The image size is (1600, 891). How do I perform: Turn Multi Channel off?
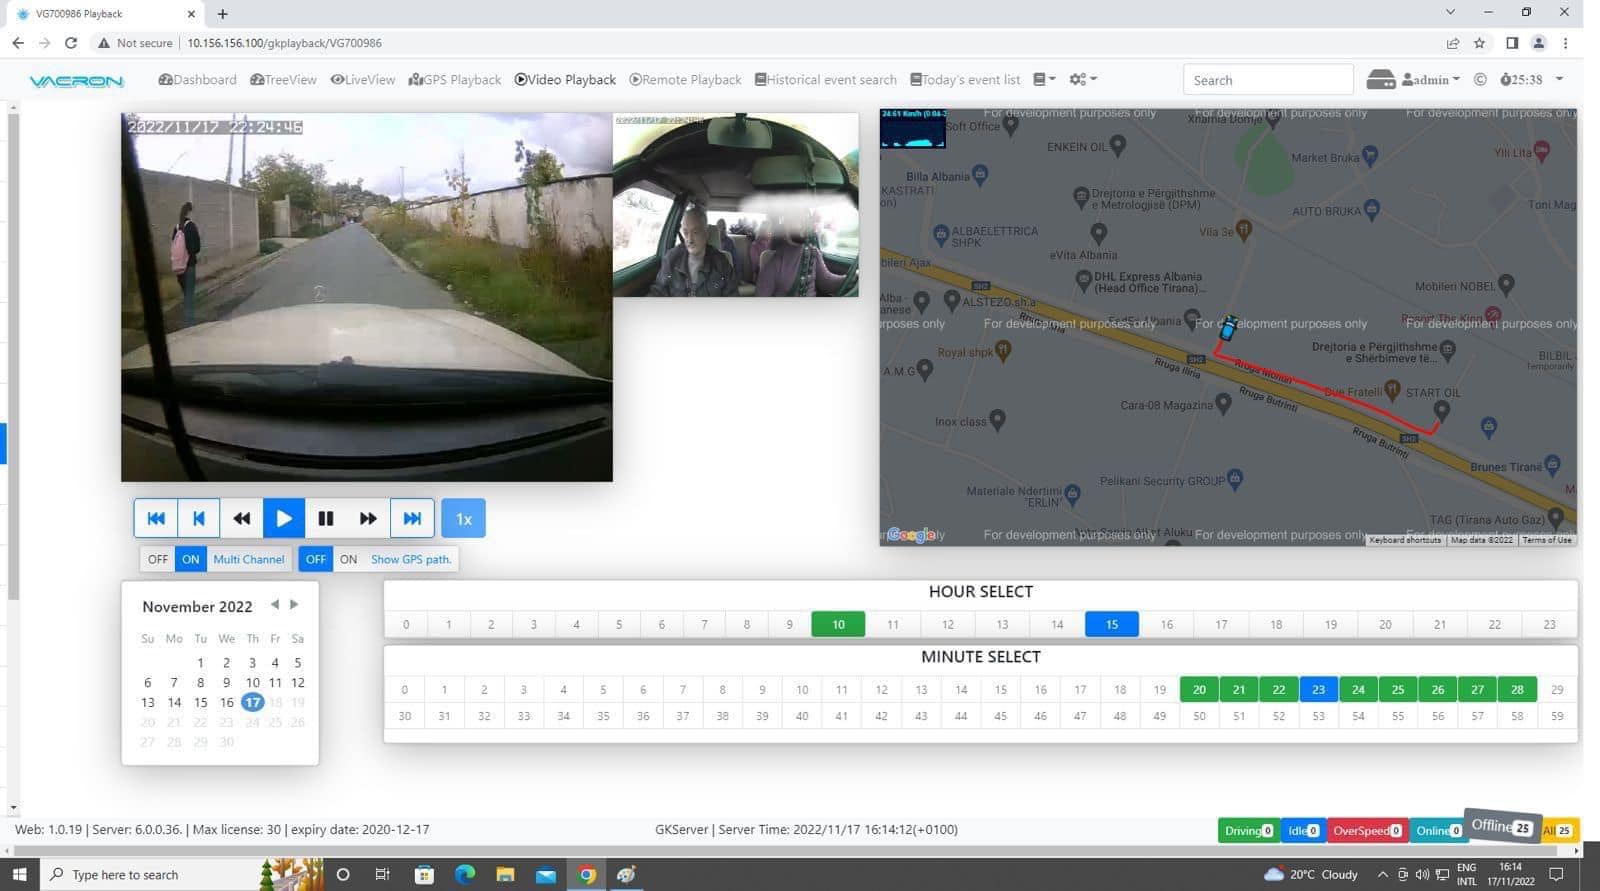pyautogui.click(x=158, y=559)
